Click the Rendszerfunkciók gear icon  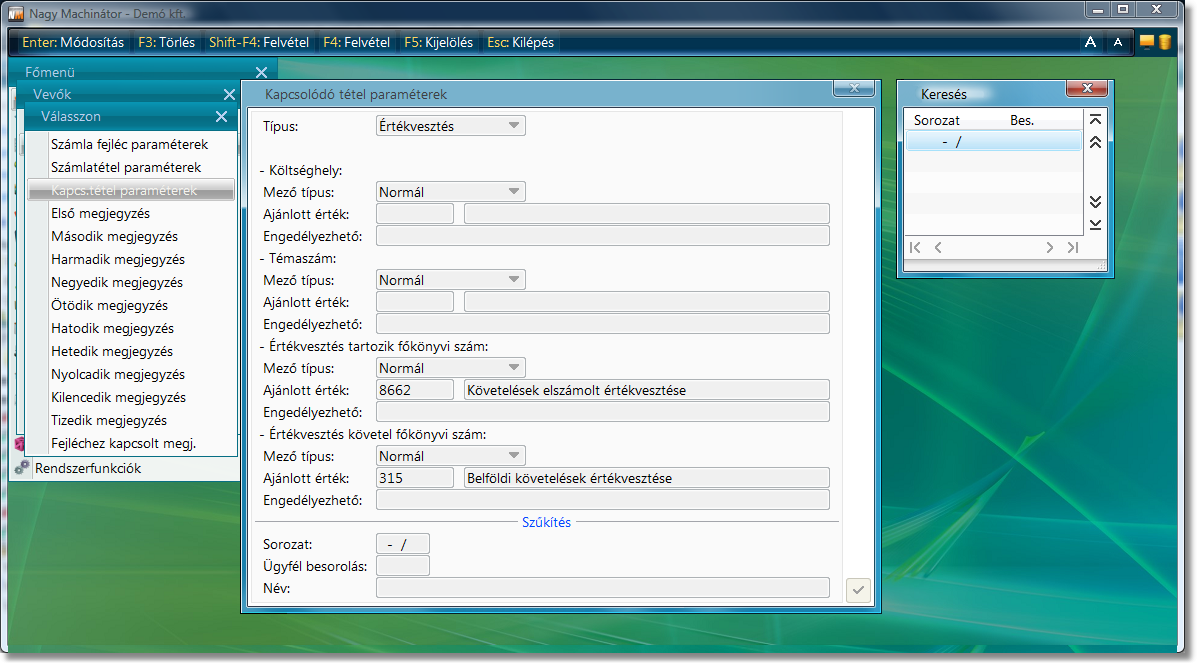coord(21,467)
